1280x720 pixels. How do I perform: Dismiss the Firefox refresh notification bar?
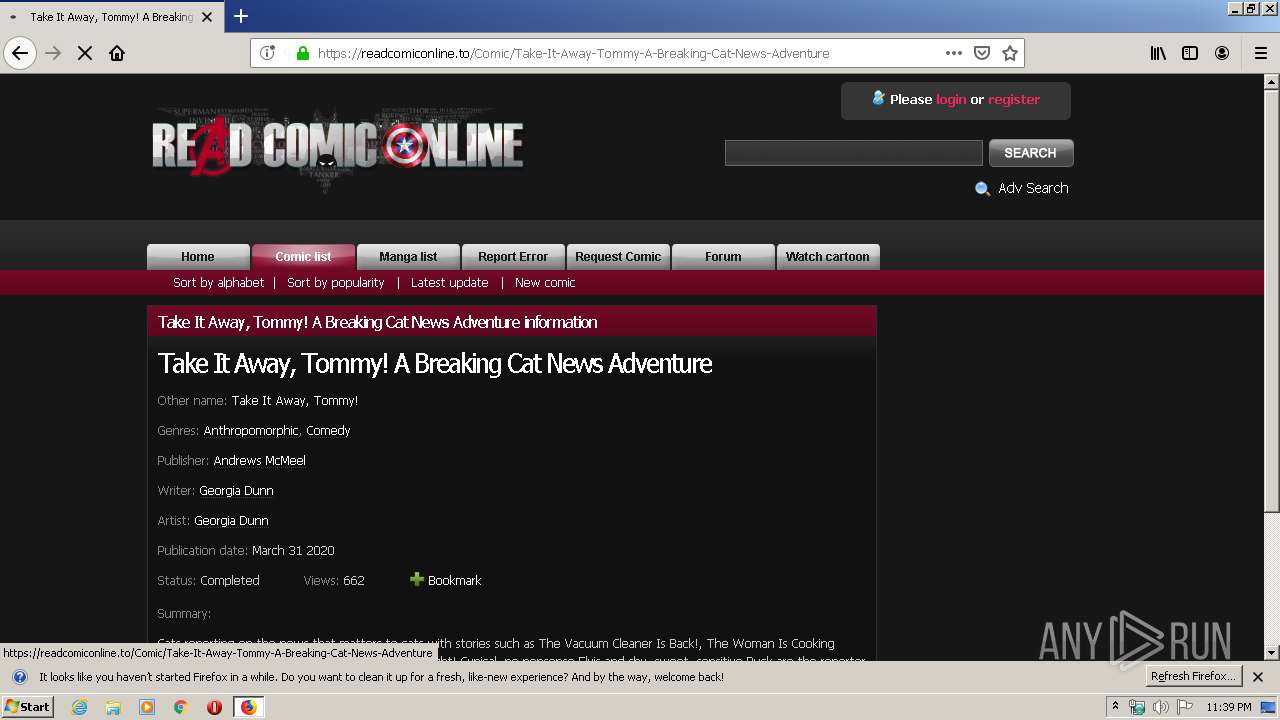pos(1258,677)
